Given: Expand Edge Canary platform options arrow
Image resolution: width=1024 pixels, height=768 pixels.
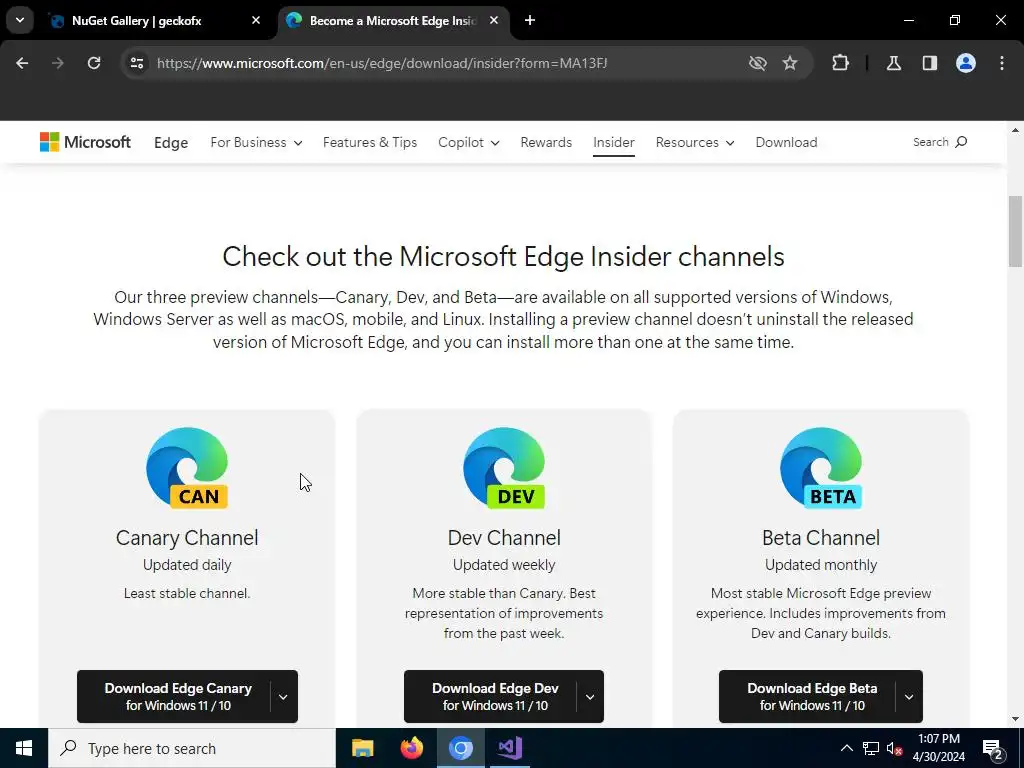Looking at the screenshot, I should pos(283,697).
